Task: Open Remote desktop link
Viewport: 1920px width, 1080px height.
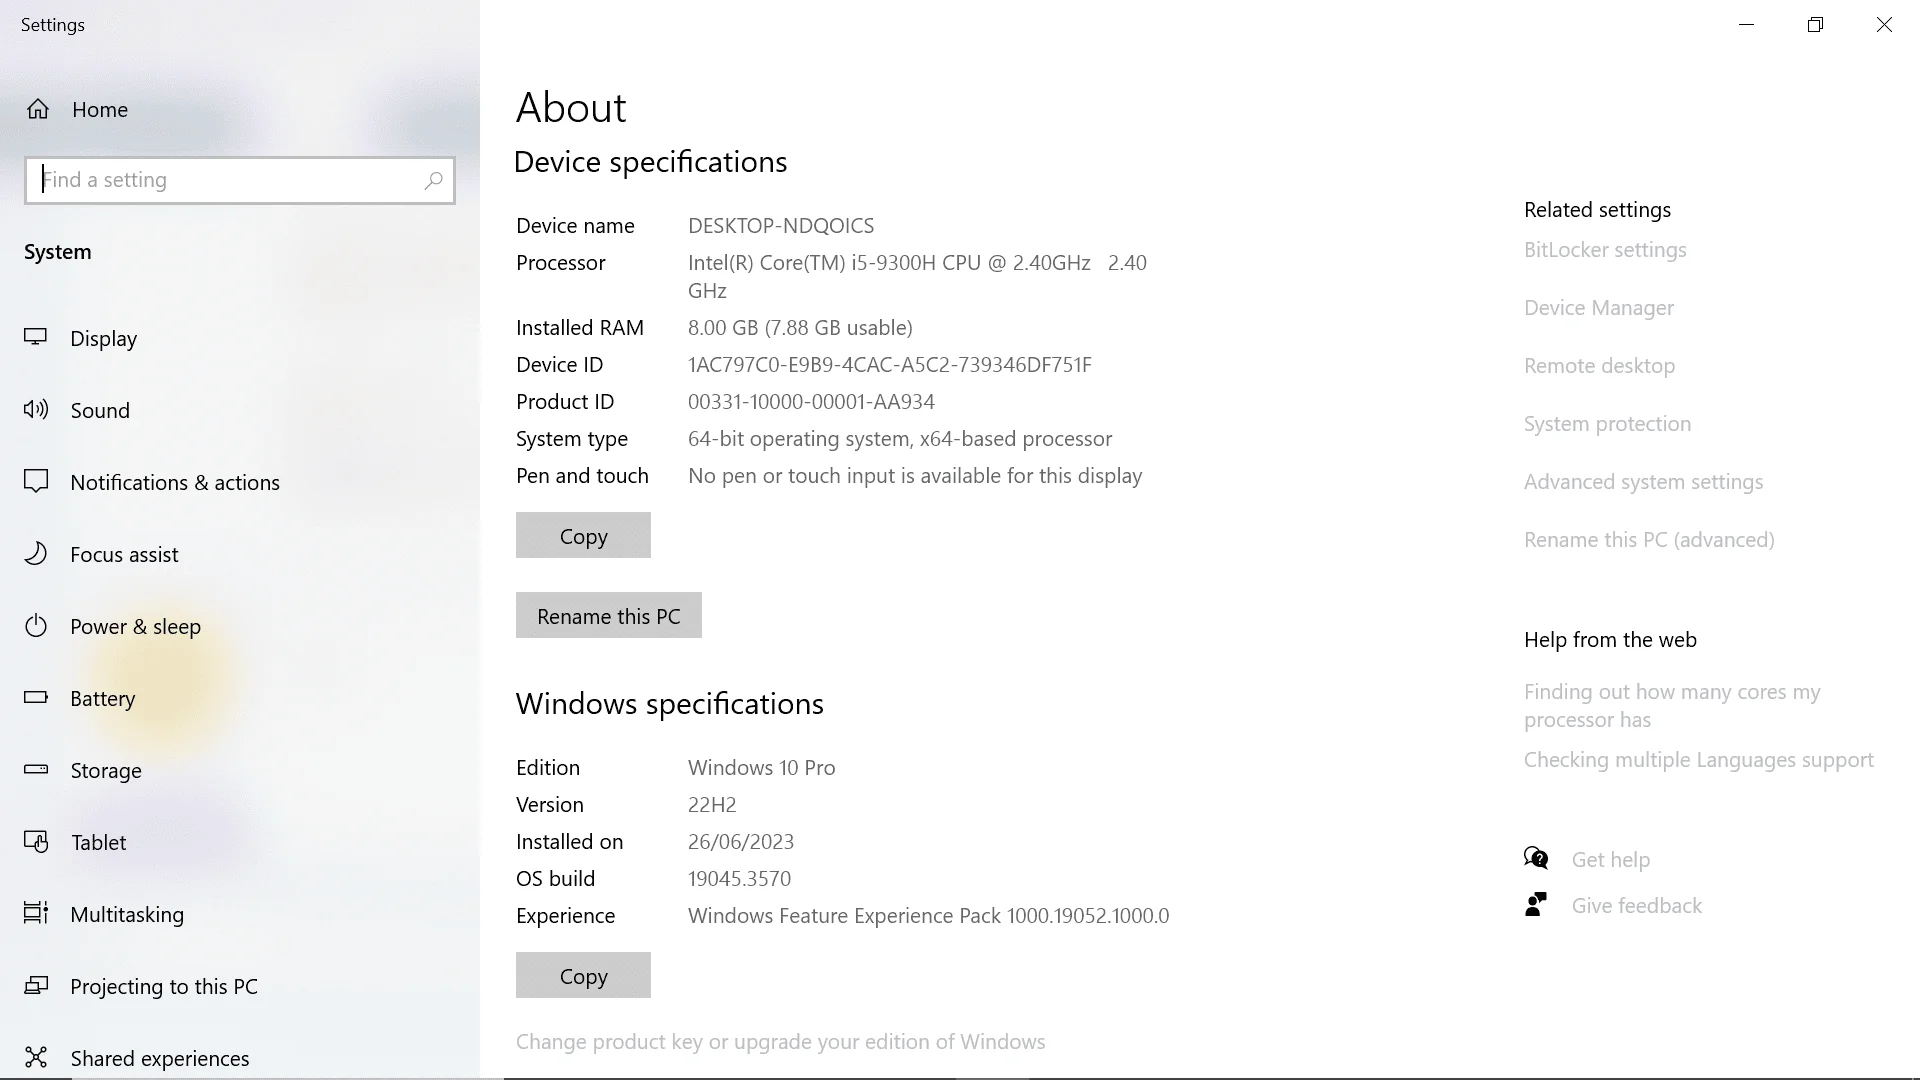Action: [x=1599, y=366]
